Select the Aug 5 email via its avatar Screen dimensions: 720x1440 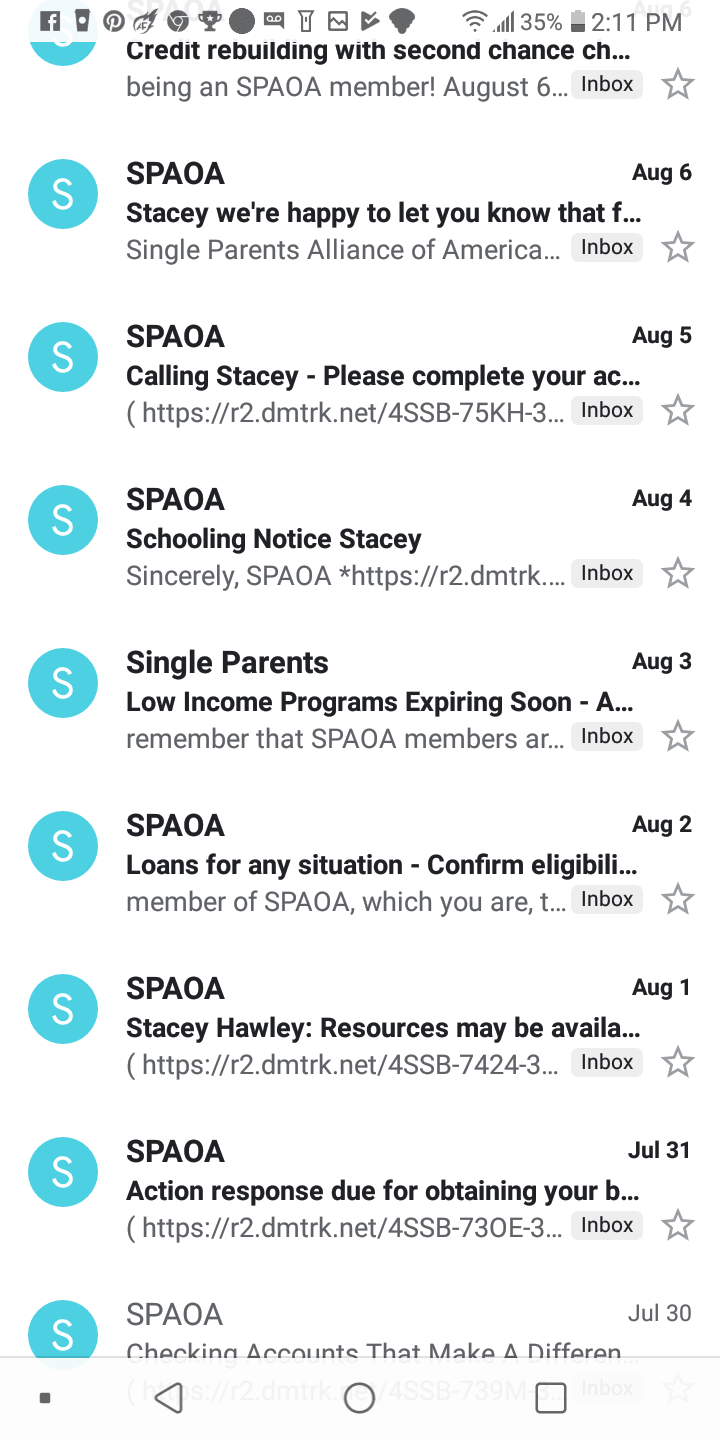tap(63, 357)
